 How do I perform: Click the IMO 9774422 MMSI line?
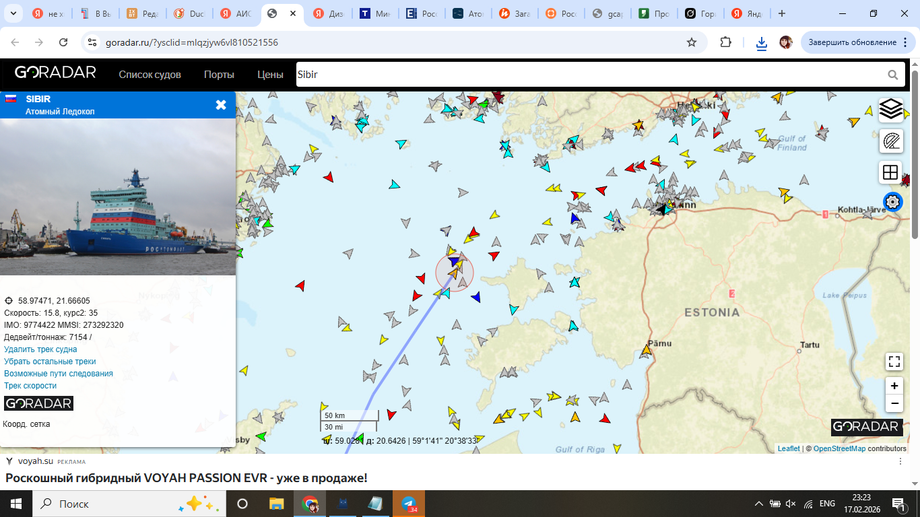pos(63,325)
